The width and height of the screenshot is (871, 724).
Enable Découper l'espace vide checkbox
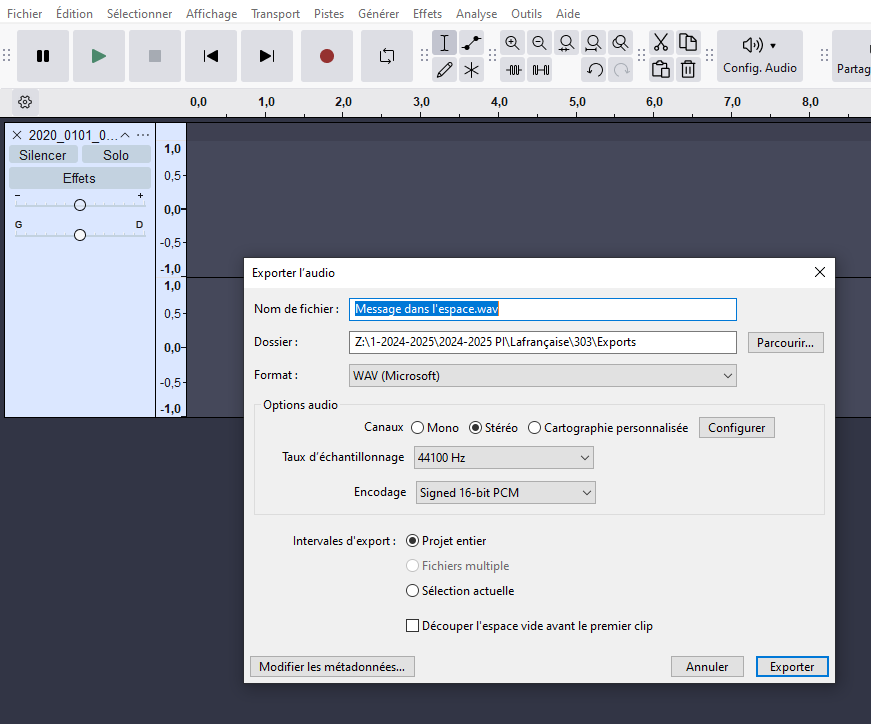(x=413, y=626)
